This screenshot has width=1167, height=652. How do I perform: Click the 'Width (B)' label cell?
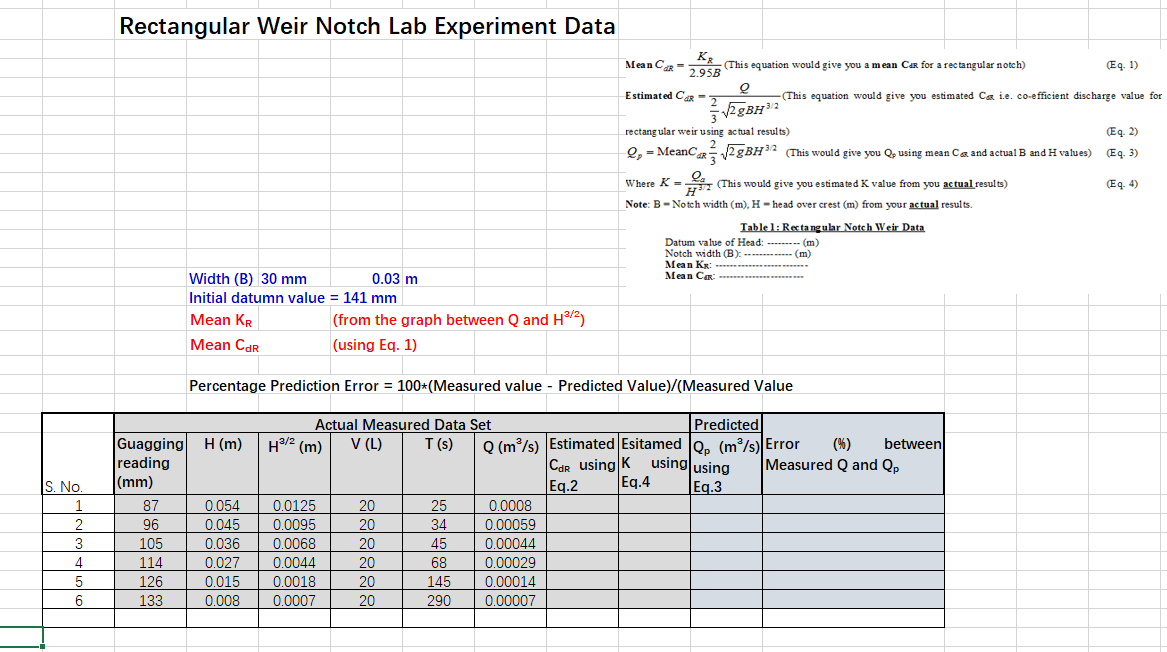coord(221,279)
